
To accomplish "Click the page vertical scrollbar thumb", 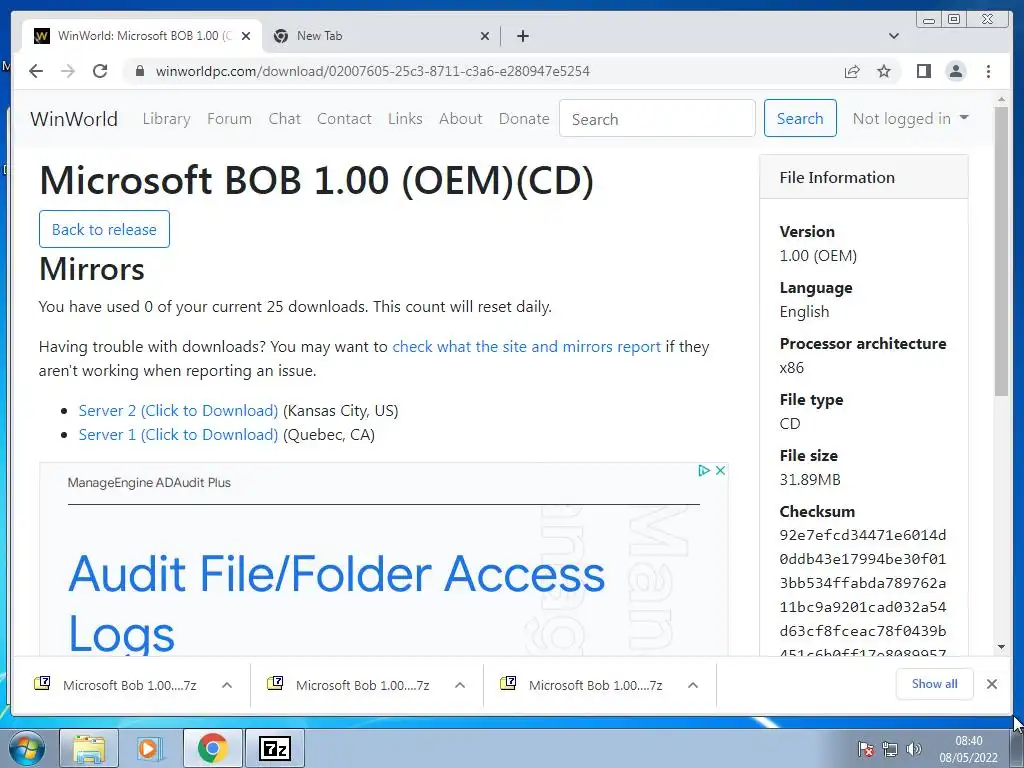I will (x=1001, y=251).
